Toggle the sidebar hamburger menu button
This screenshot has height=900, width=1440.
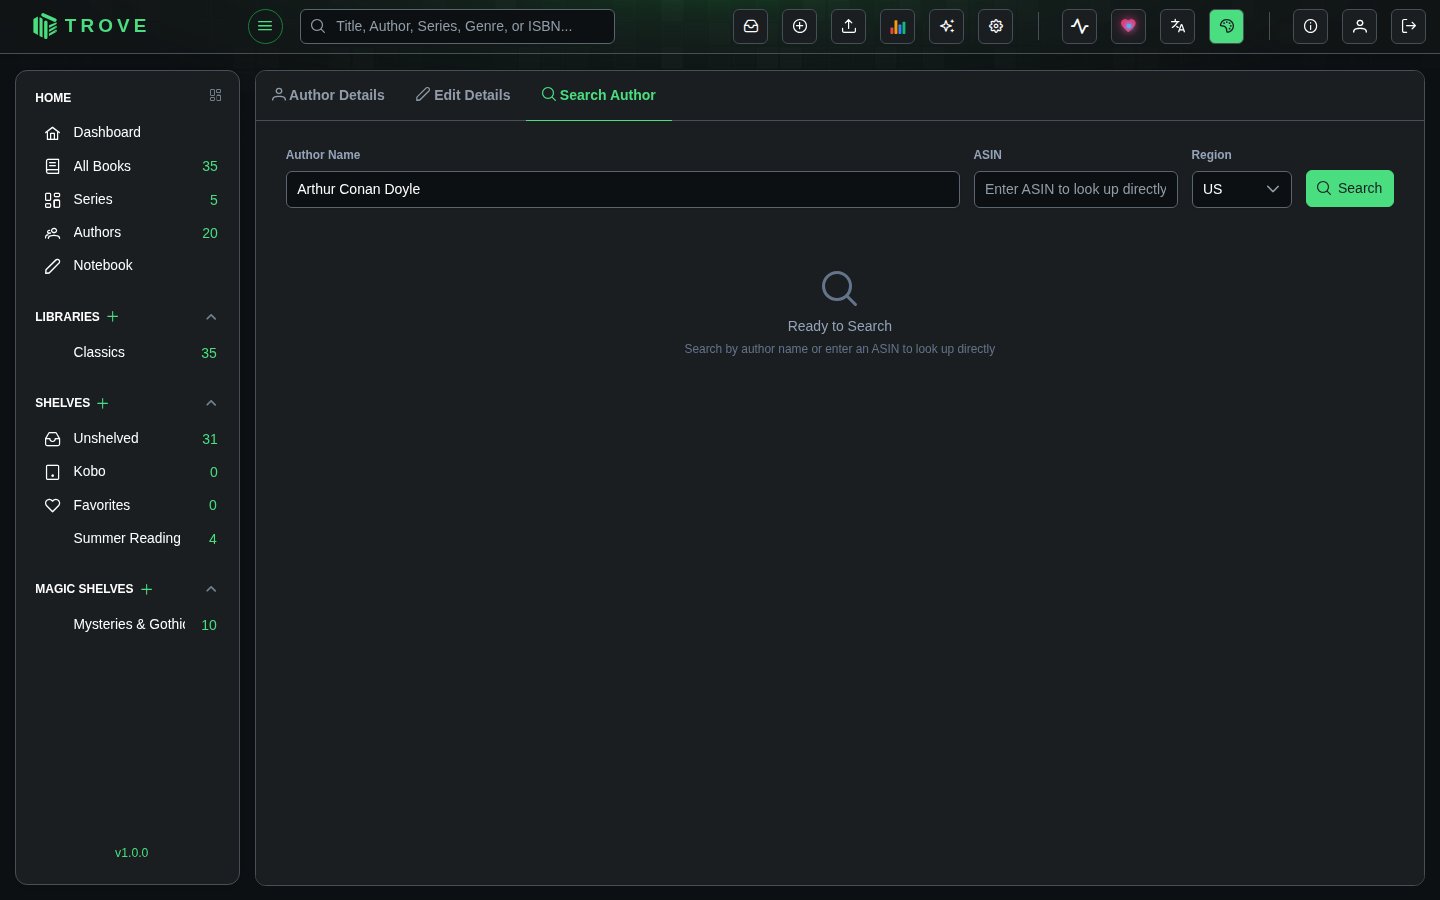point(265,26)
